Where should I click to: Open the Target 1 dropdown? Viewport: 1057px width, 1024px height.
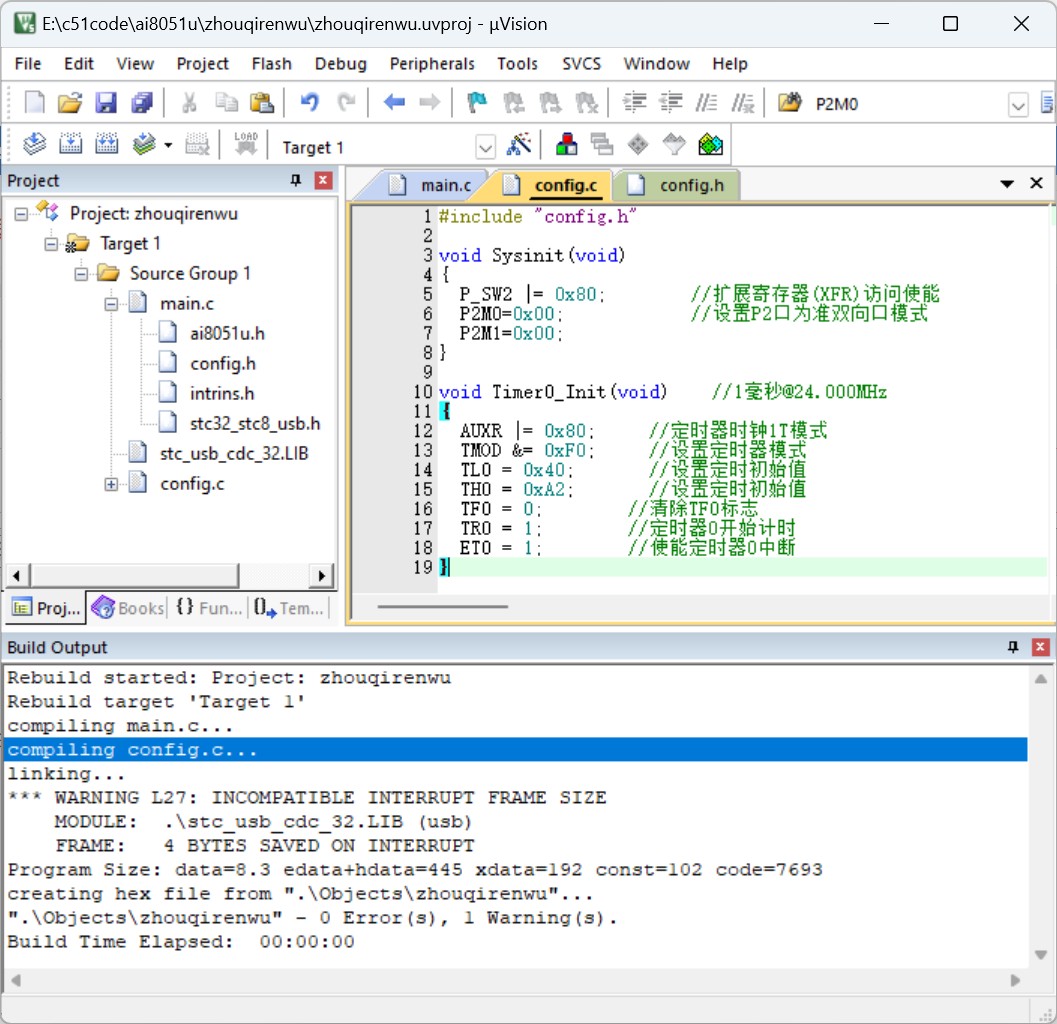[x=485, y=146]
